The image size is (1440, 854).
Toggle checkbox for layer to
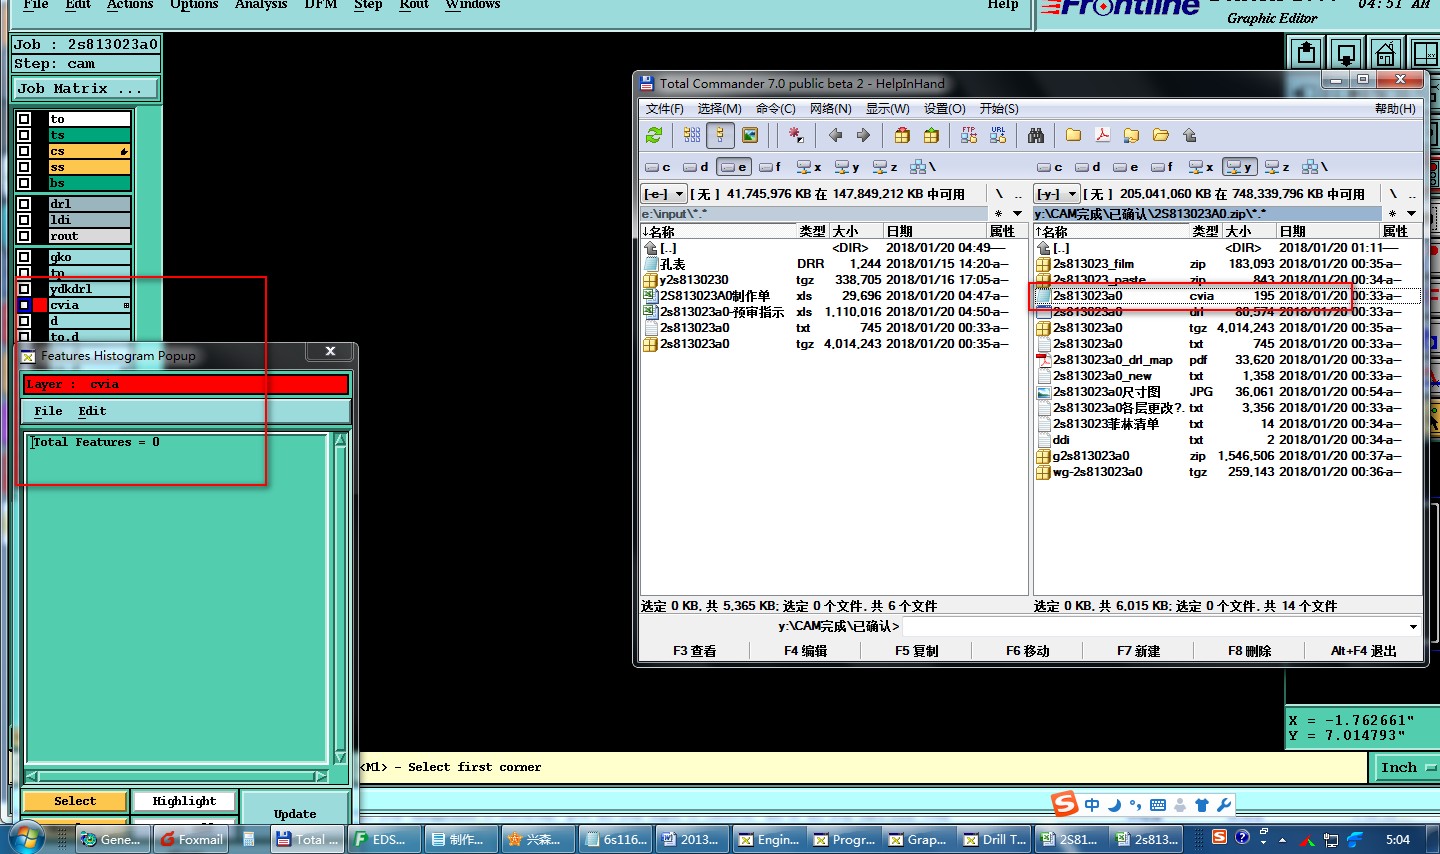click(x=24, y=119)
